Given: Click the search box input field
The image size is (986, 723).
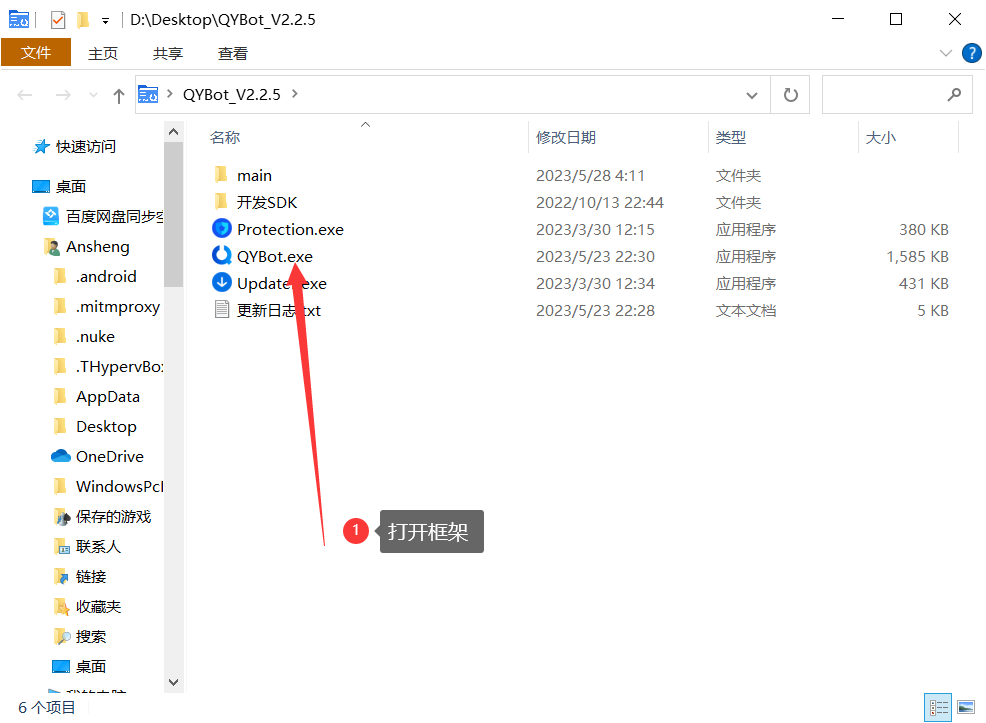Looking at the screenshot, I should [x=883, y=95].
